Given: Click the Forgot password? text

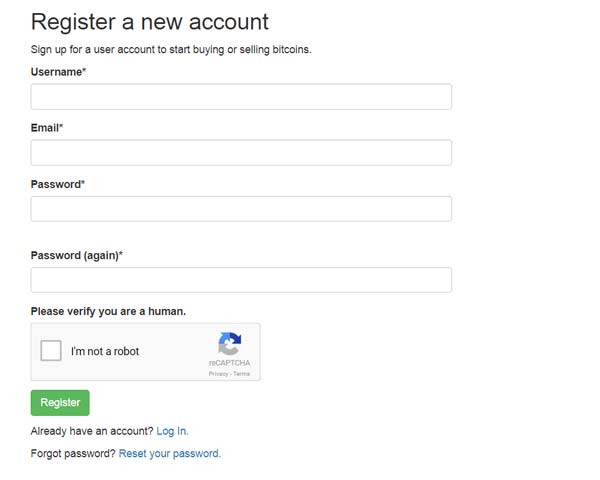Looking at the screenshot, I should pyautogui.click(x=73, y=454).
